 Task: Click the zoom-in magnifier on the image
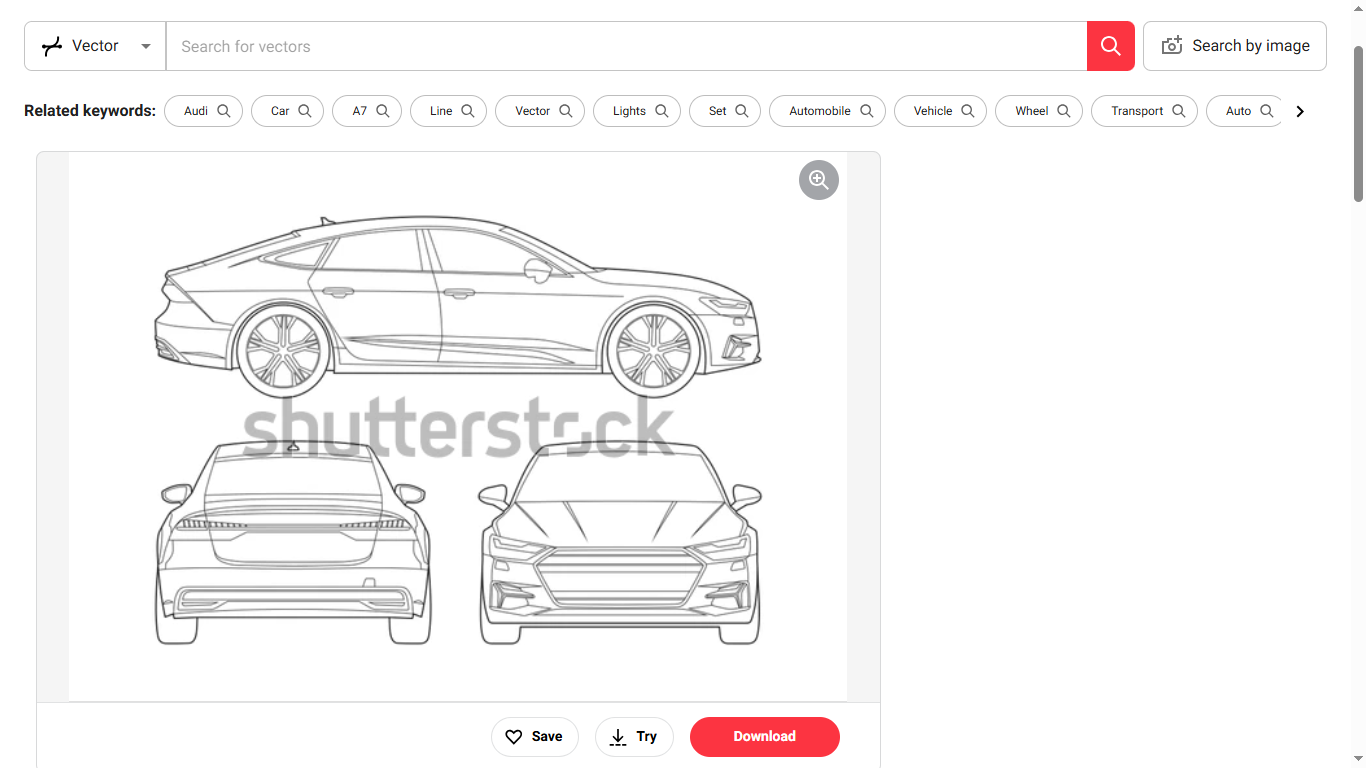pos(818,180)
